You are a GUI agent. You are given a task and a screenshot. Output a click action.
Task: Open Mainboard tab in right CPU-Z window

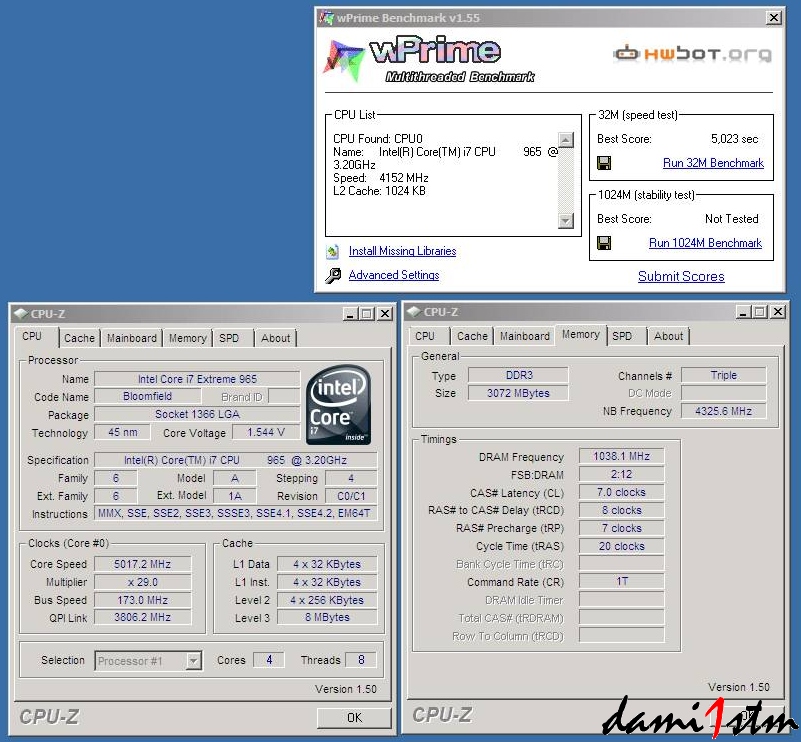tap(525, 336)
